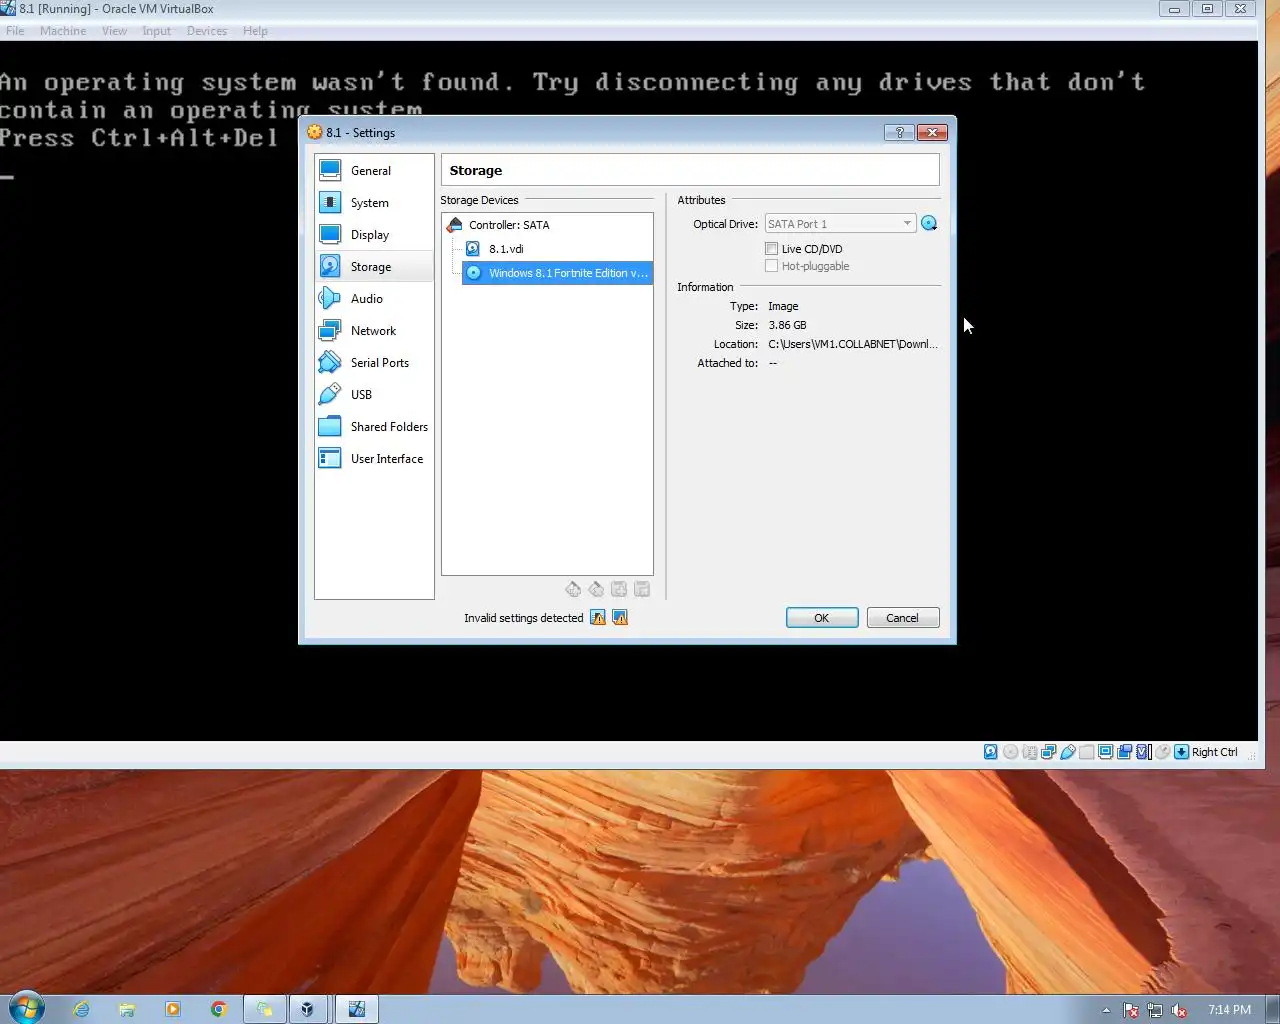This screenshot has height=1024, width=1280.
Task: Open the Help menu
Action: tap(255, 31)
